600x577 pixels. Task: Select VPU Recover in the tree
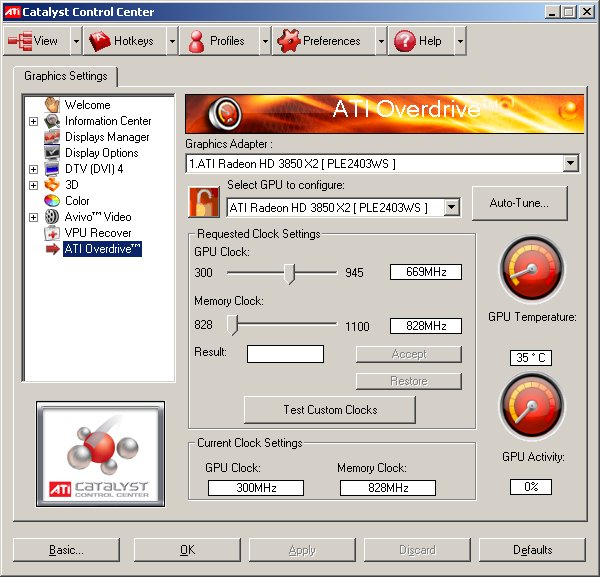click(x=98, y=233)
